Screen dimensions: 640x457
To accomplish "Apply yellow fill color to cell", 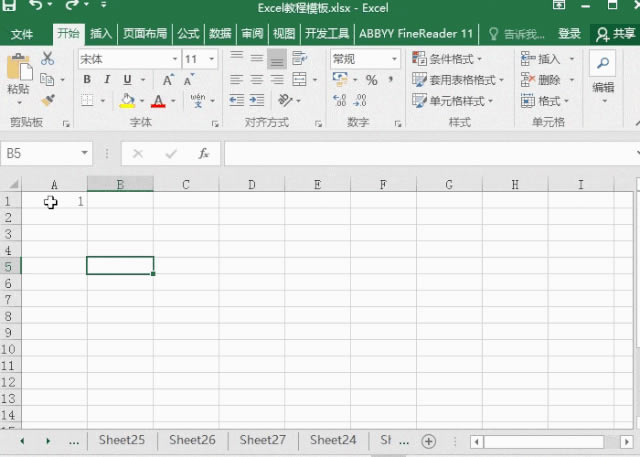I will [x=127, y=100].
